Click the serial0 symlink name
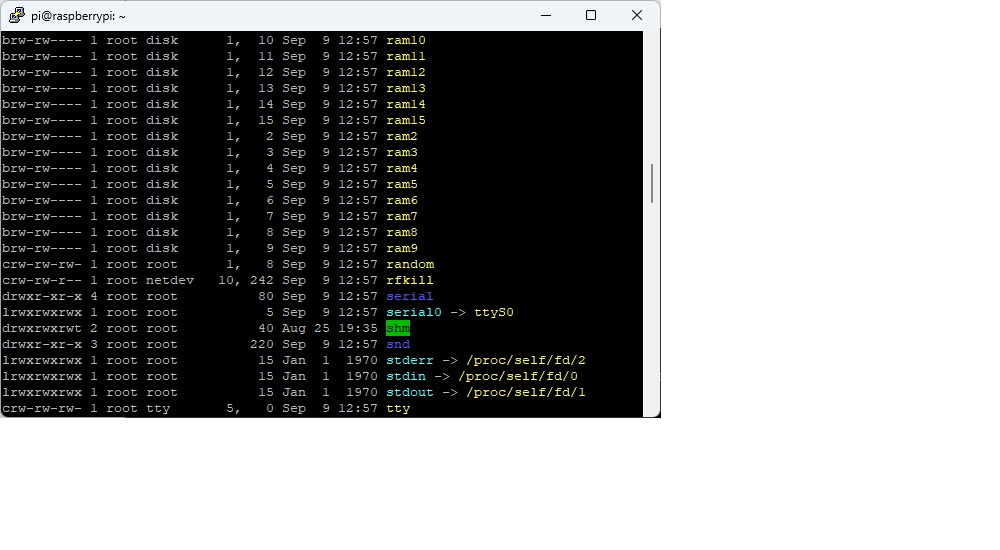 tap(414, 312)
